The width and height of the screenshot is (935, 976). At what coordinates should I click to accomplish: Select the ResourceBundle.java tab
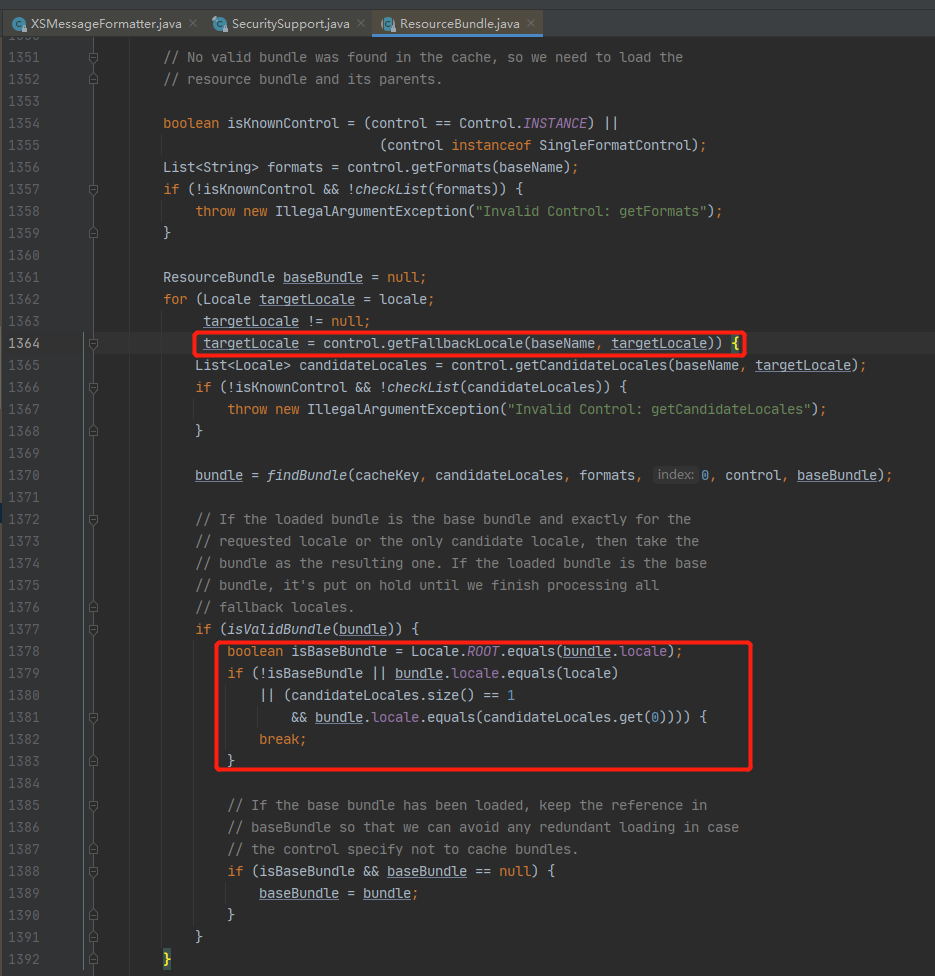coord(459,24)
